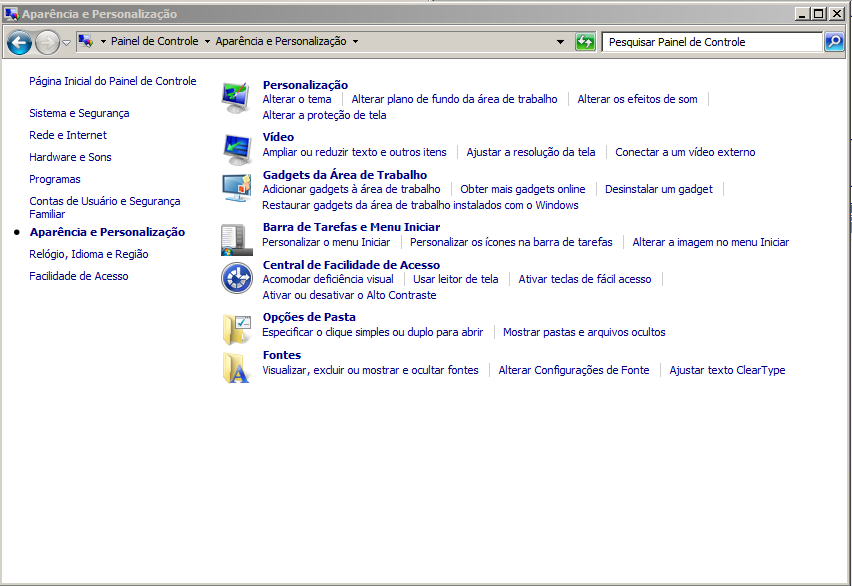Click Visualizar, excluir ou mostrar fontes
852x586 pixels.
[371, 370]
